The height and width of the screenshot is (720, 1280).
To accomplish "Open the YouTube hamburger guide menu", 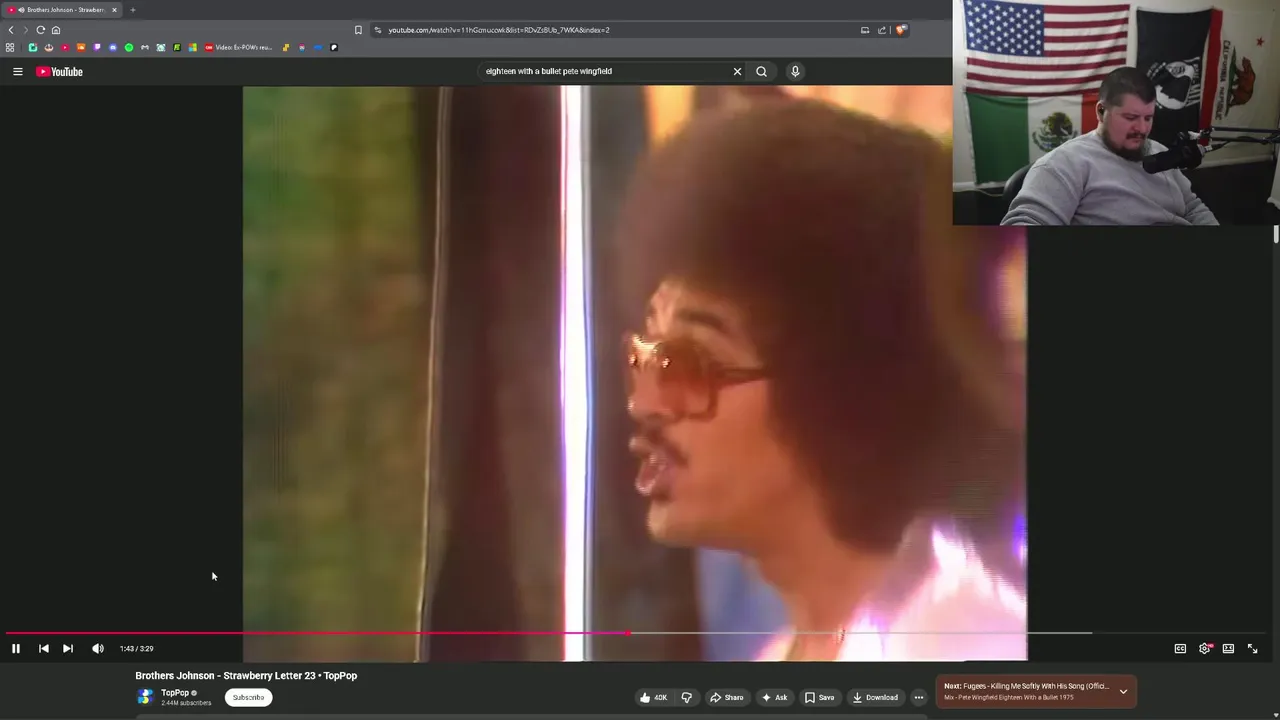I will click(18, 71).
